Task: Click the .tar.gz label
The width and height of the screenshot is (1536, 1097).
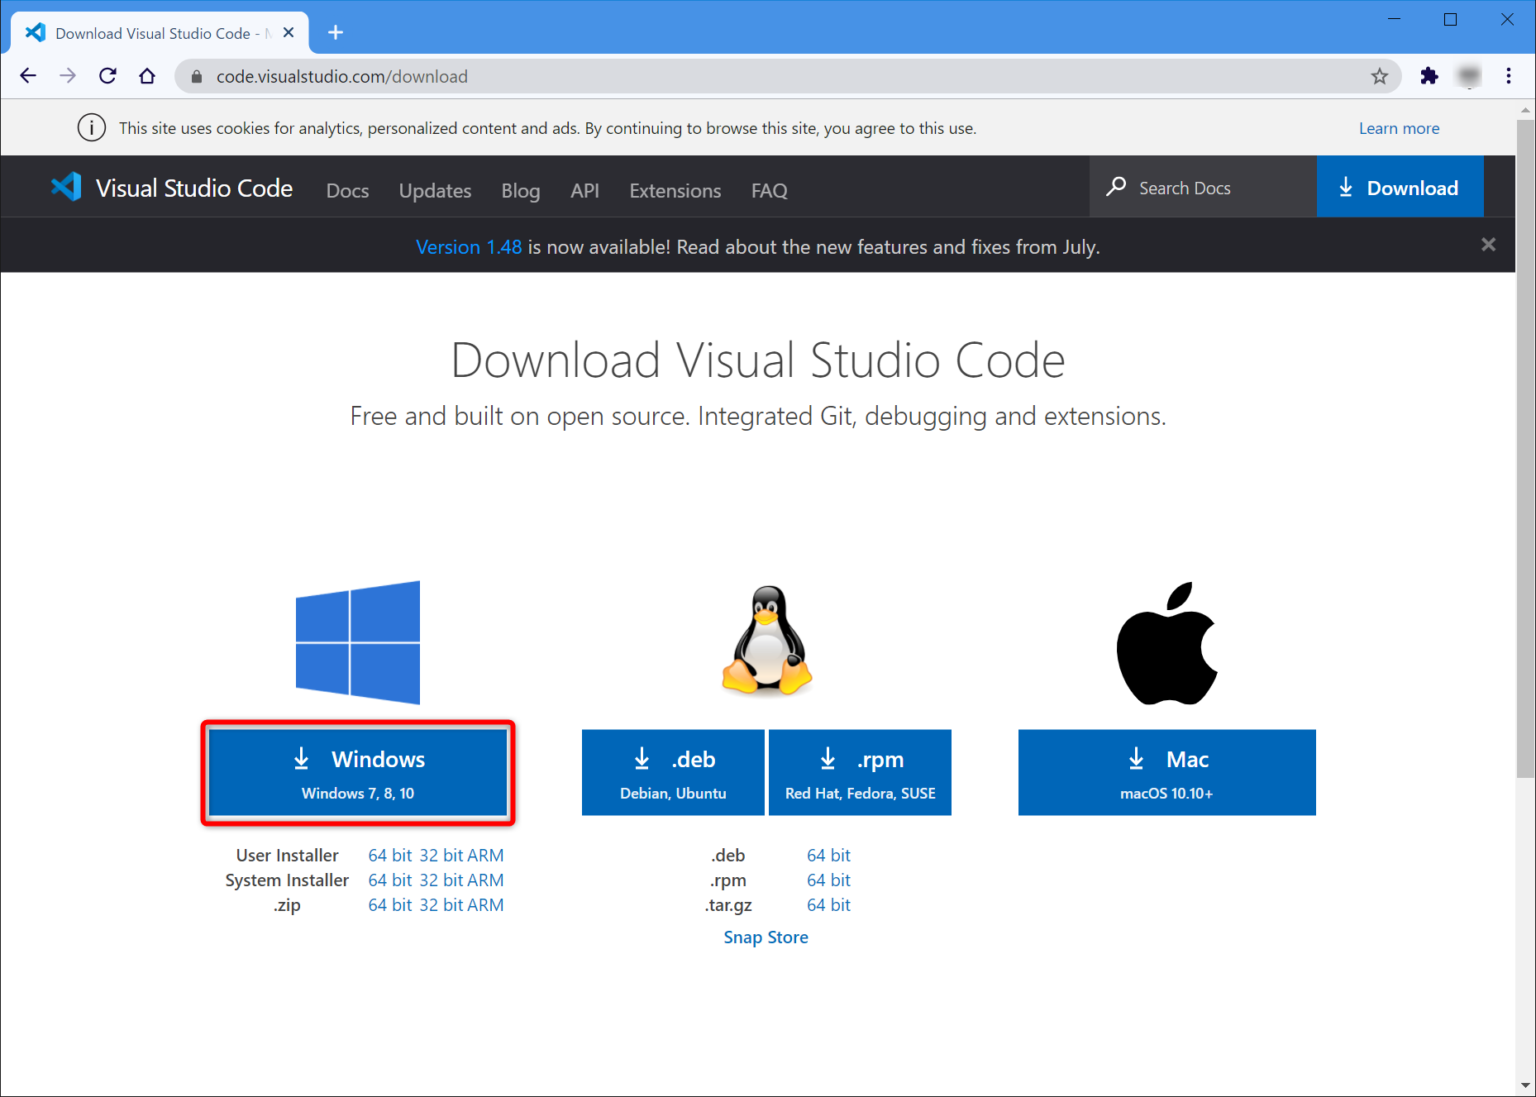Action: pyautogui.click(x=729, y=906)
